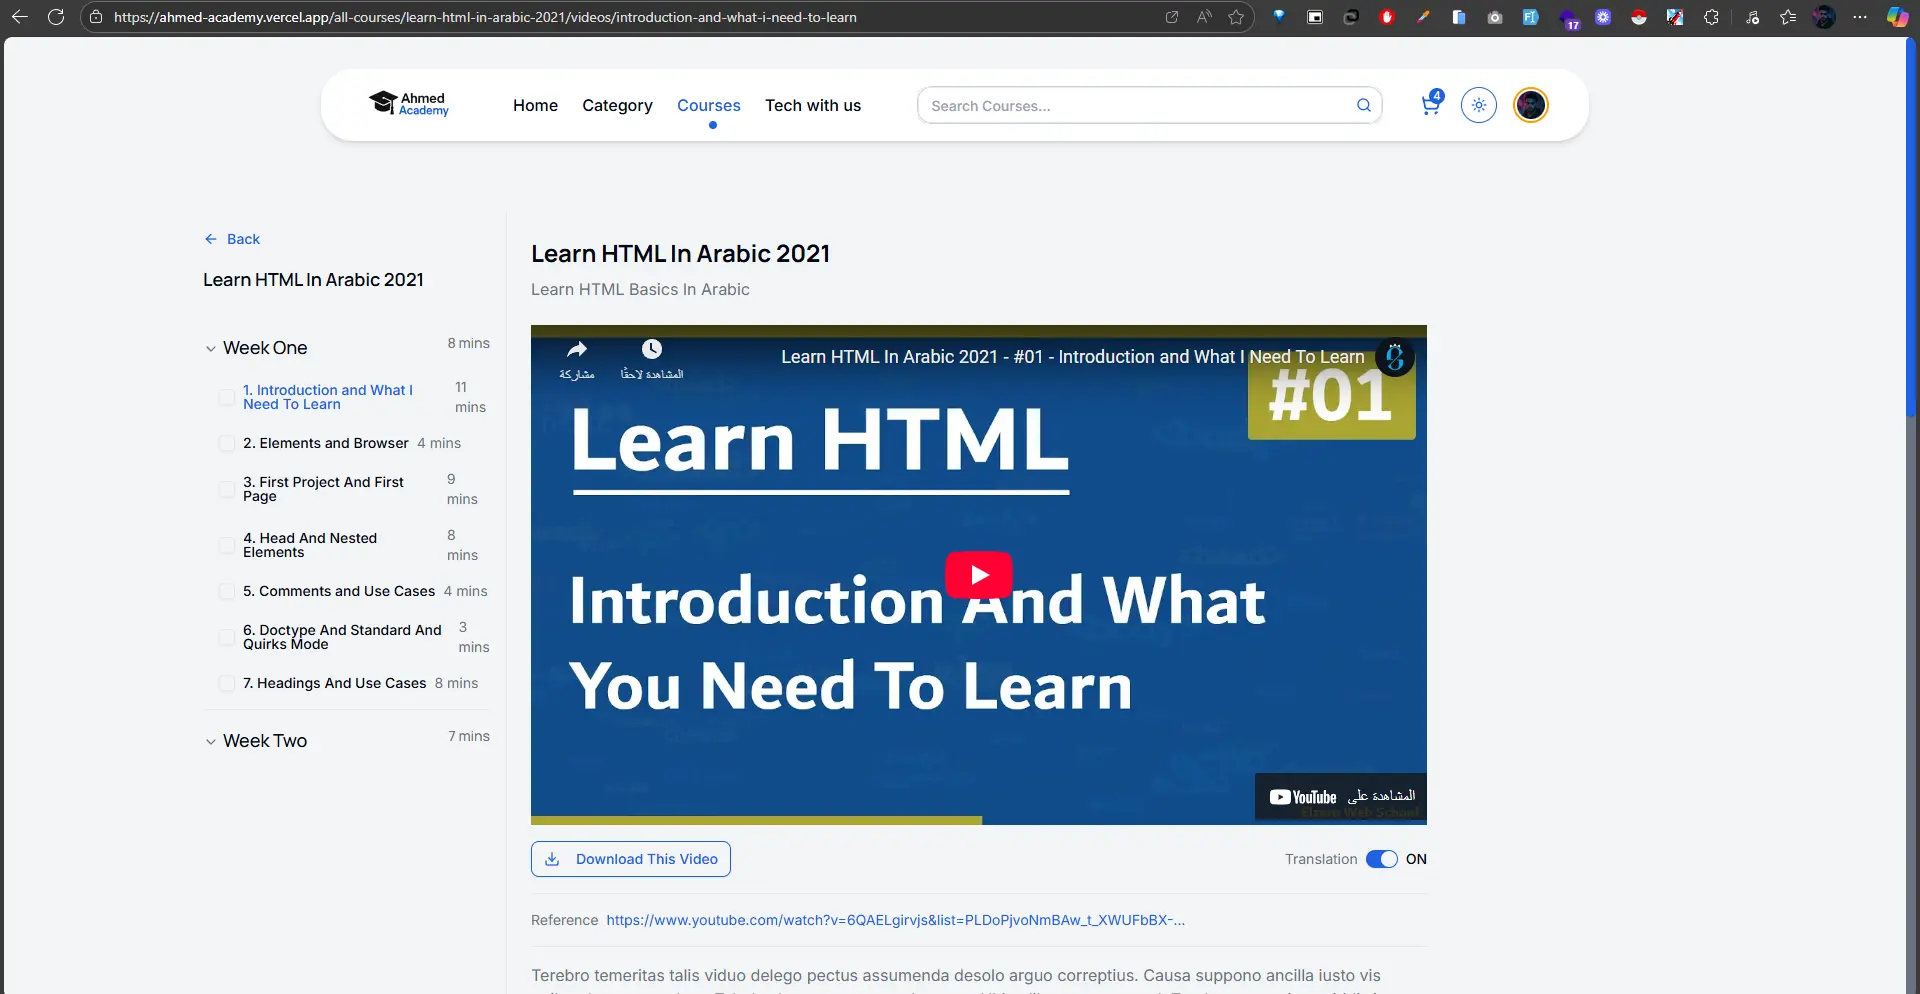Check lesson 1 Introduction and What I Need
The image size is (1920, 994).
tap(227, 397)
